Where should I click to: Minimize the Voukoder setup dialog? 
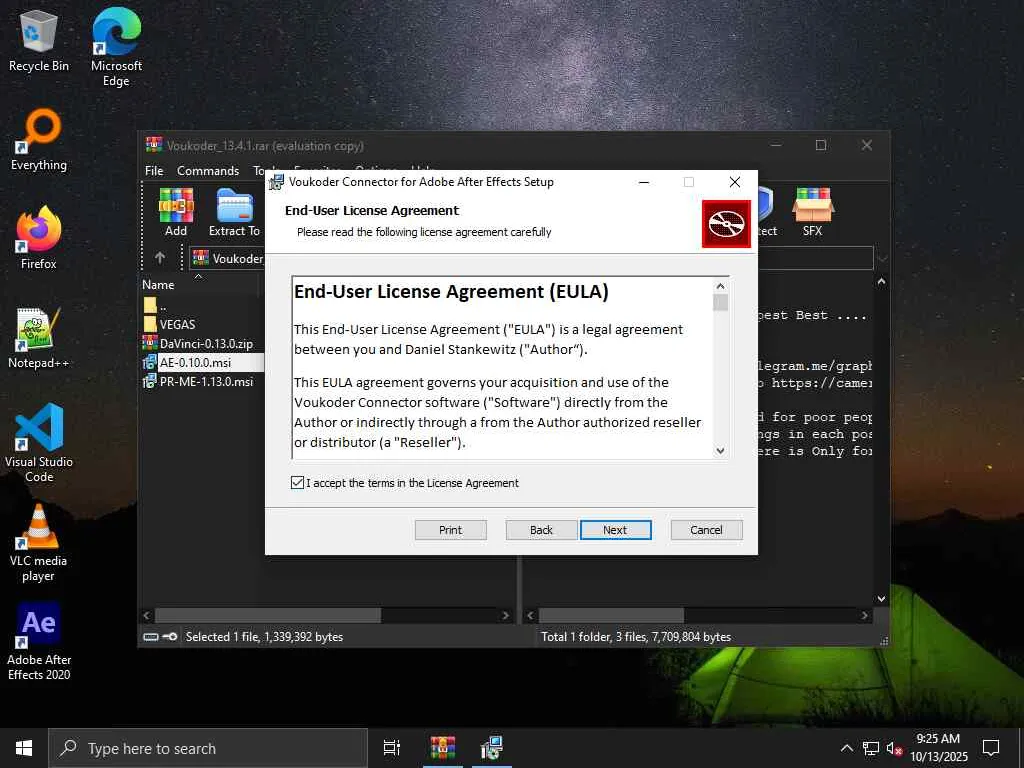click(644, 182)
